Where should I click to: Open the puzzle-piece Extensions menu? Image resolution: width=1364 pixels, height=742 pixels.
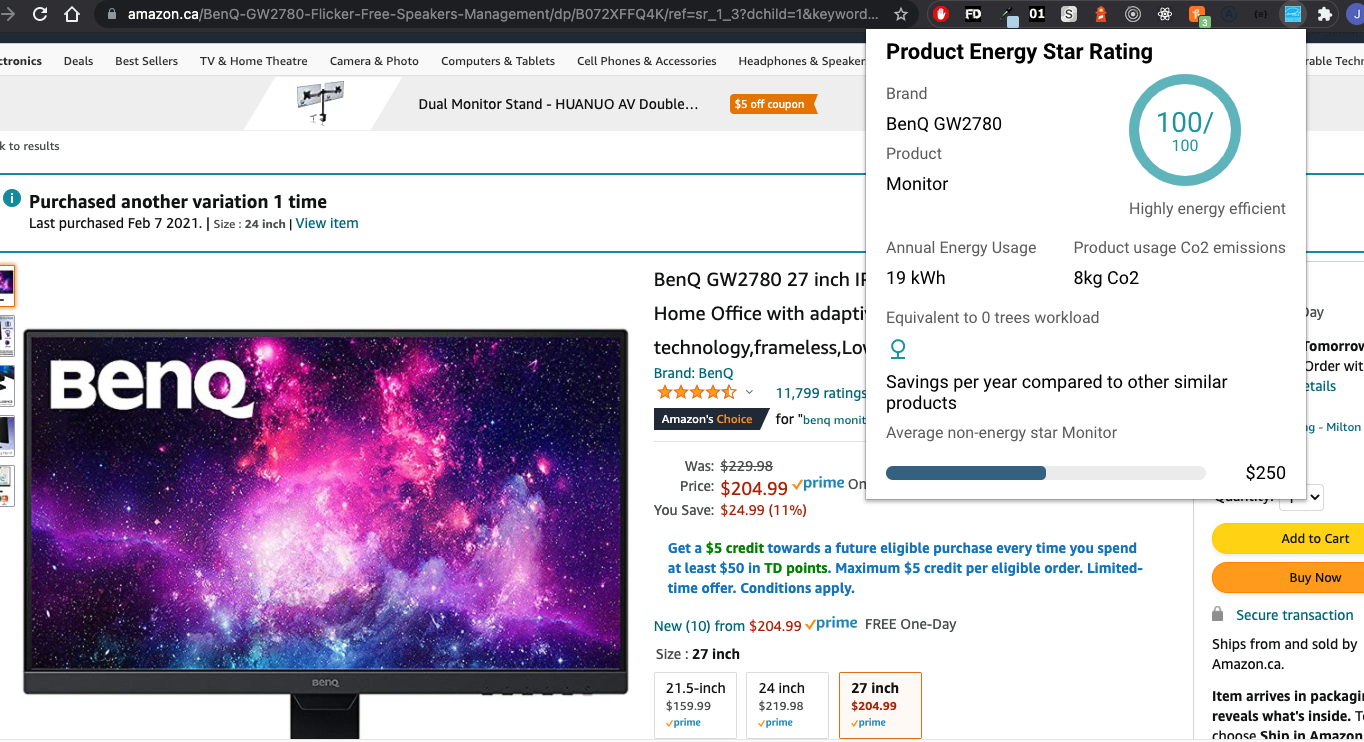pos(1325,14)
